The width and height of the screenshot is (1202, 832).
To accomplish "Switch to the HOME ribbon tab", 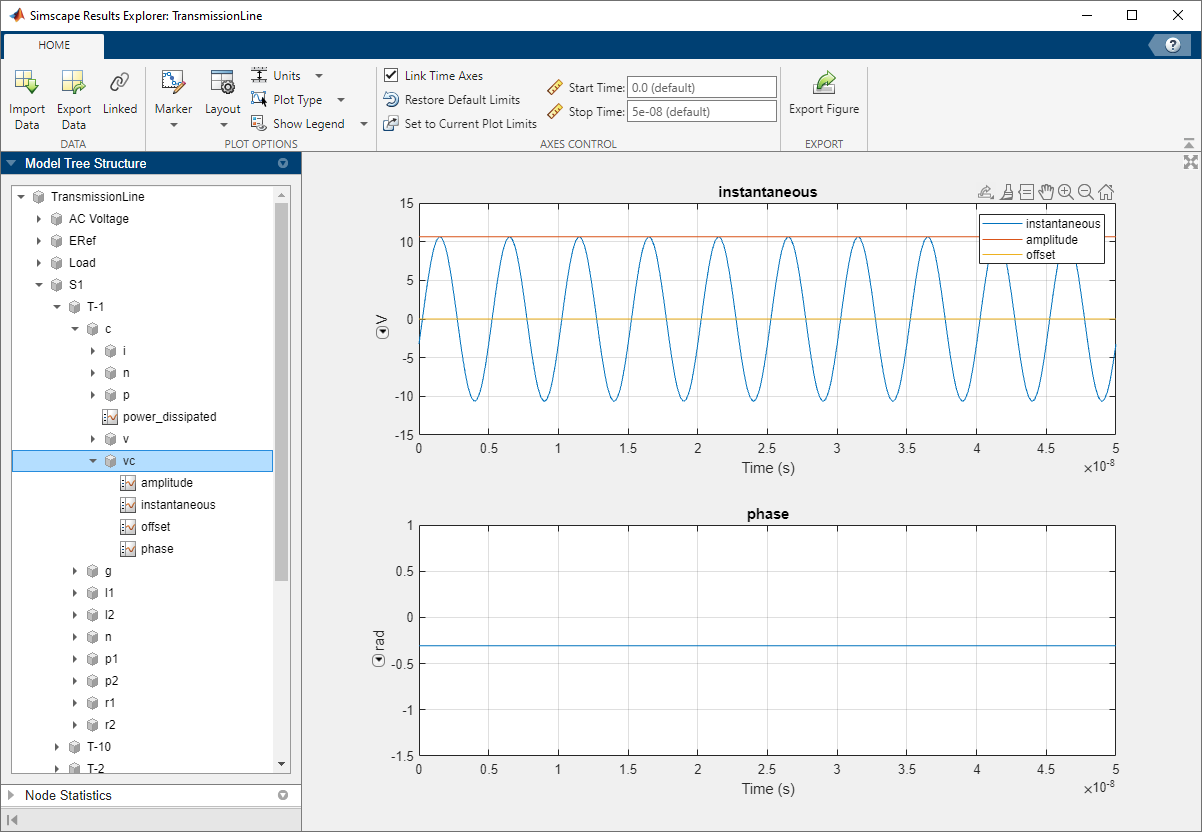I will click(54, 45).
